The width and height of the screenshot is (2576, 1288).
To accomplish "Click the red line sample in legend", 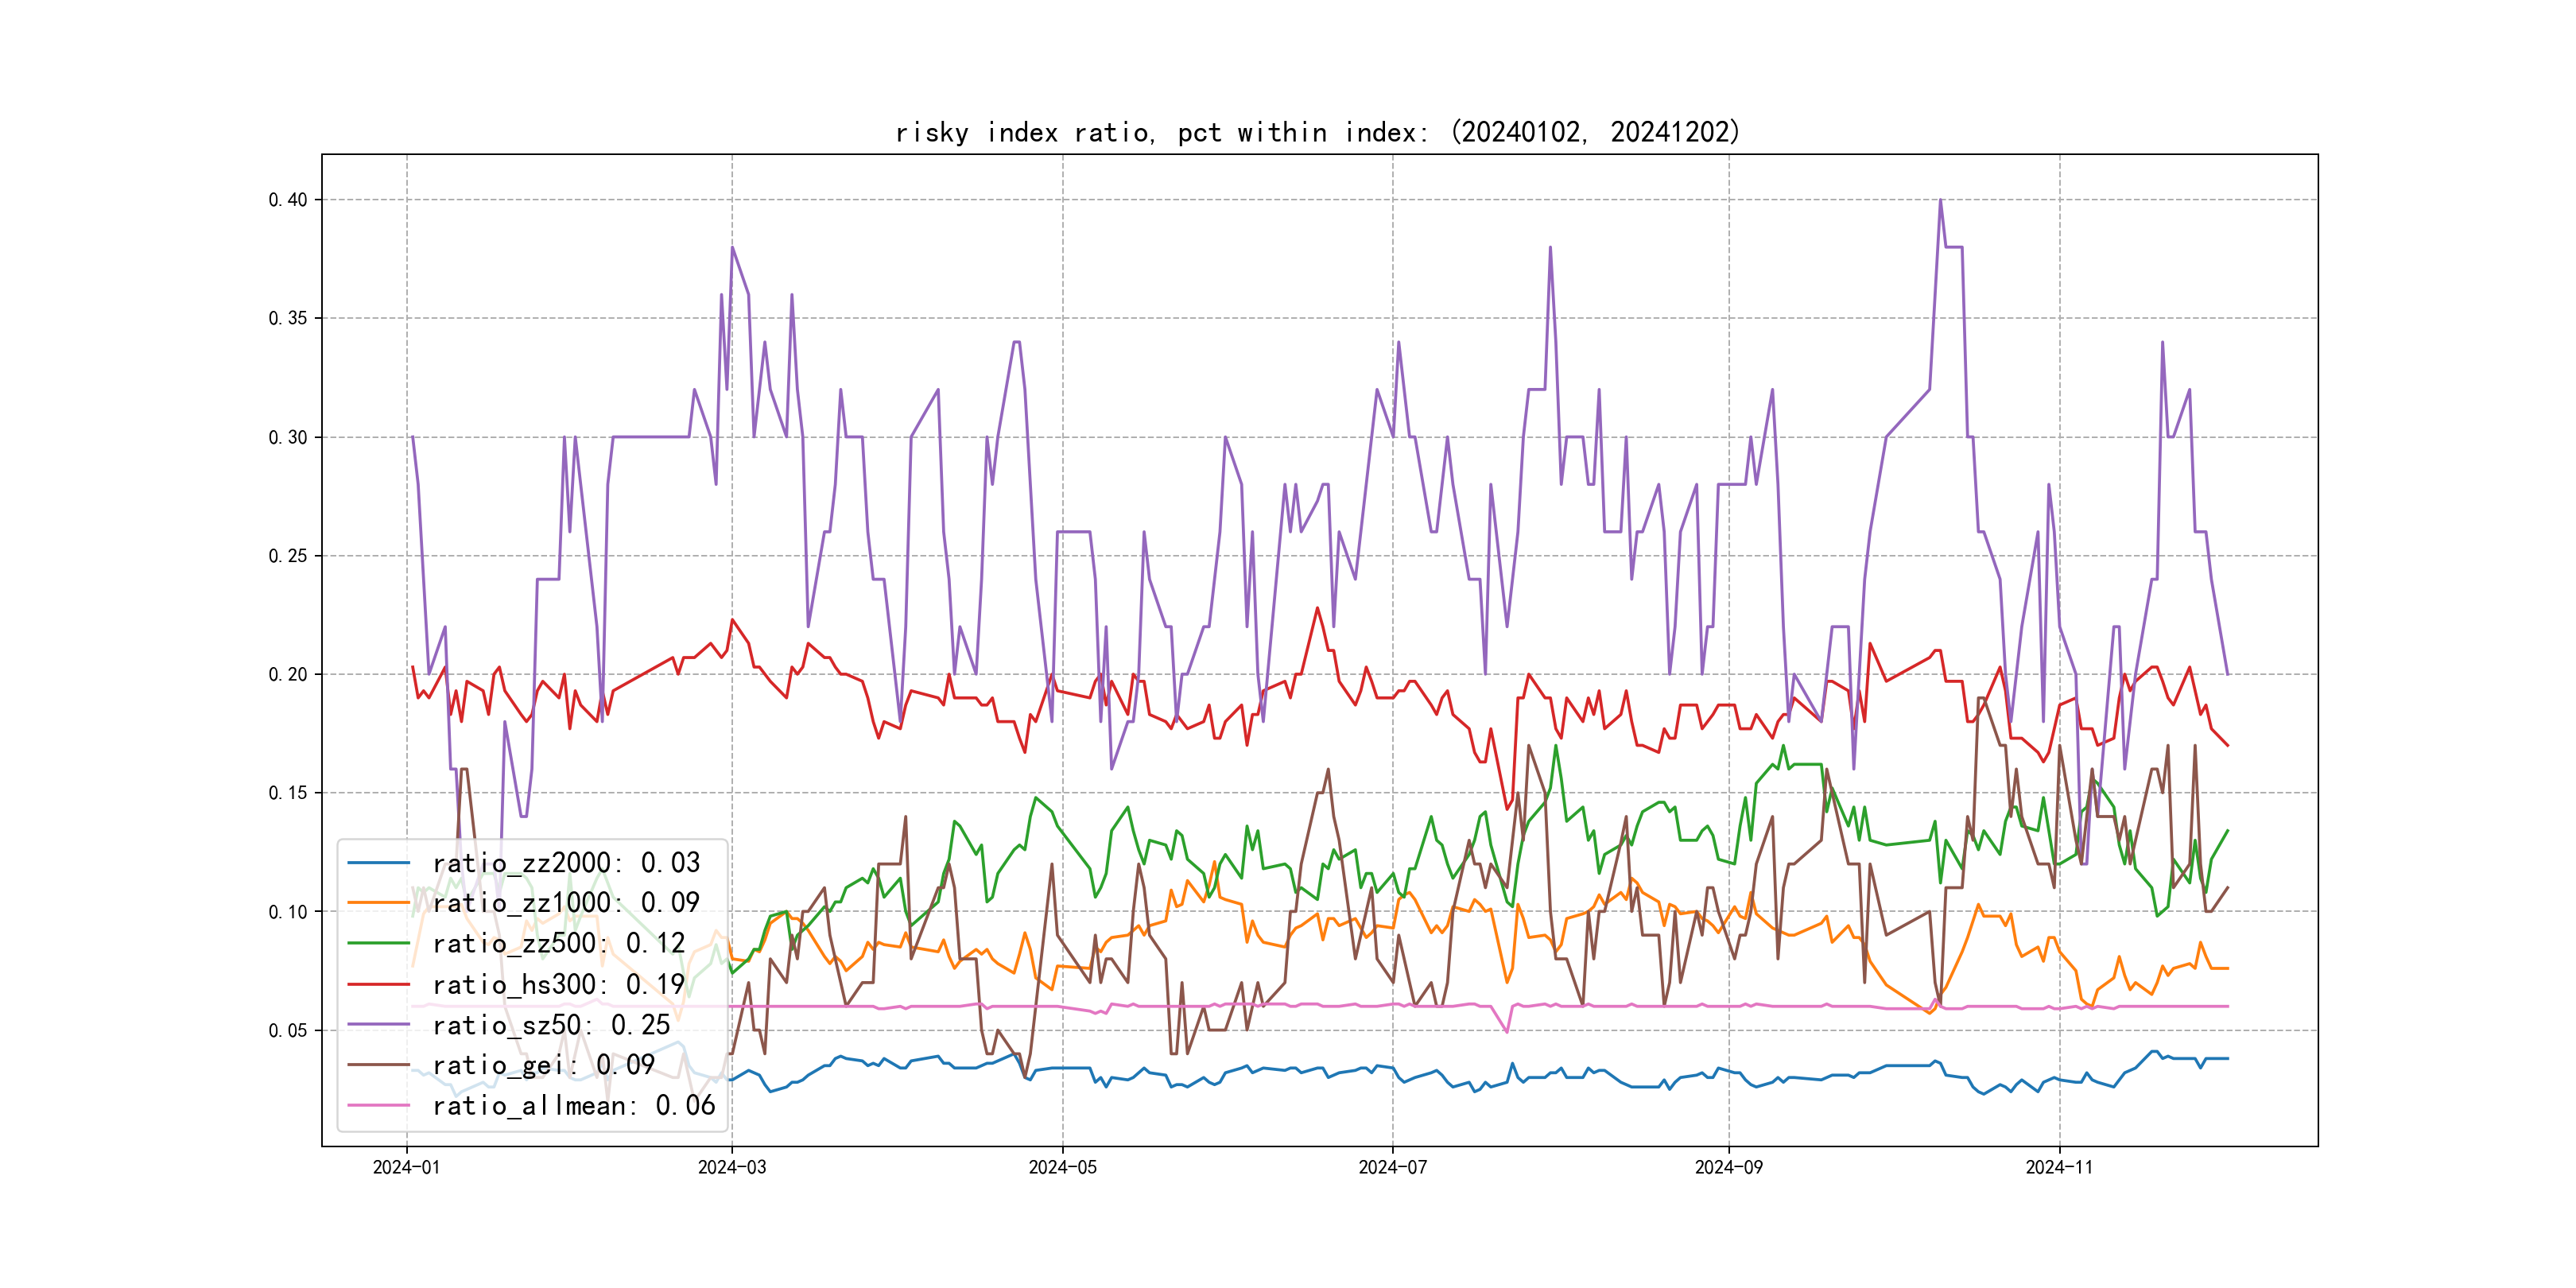I will (x=379, y=985).
